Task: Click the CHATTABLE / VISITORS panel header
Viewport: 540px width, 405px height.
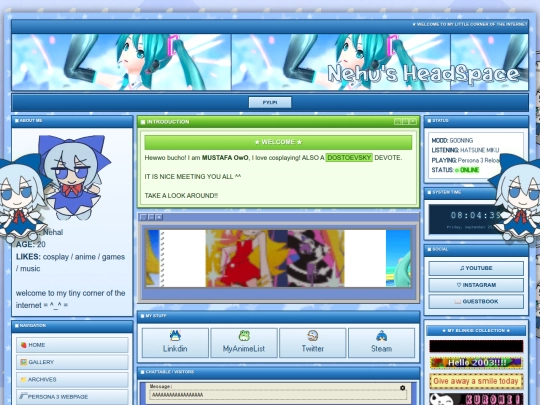Action: point(278,372)
